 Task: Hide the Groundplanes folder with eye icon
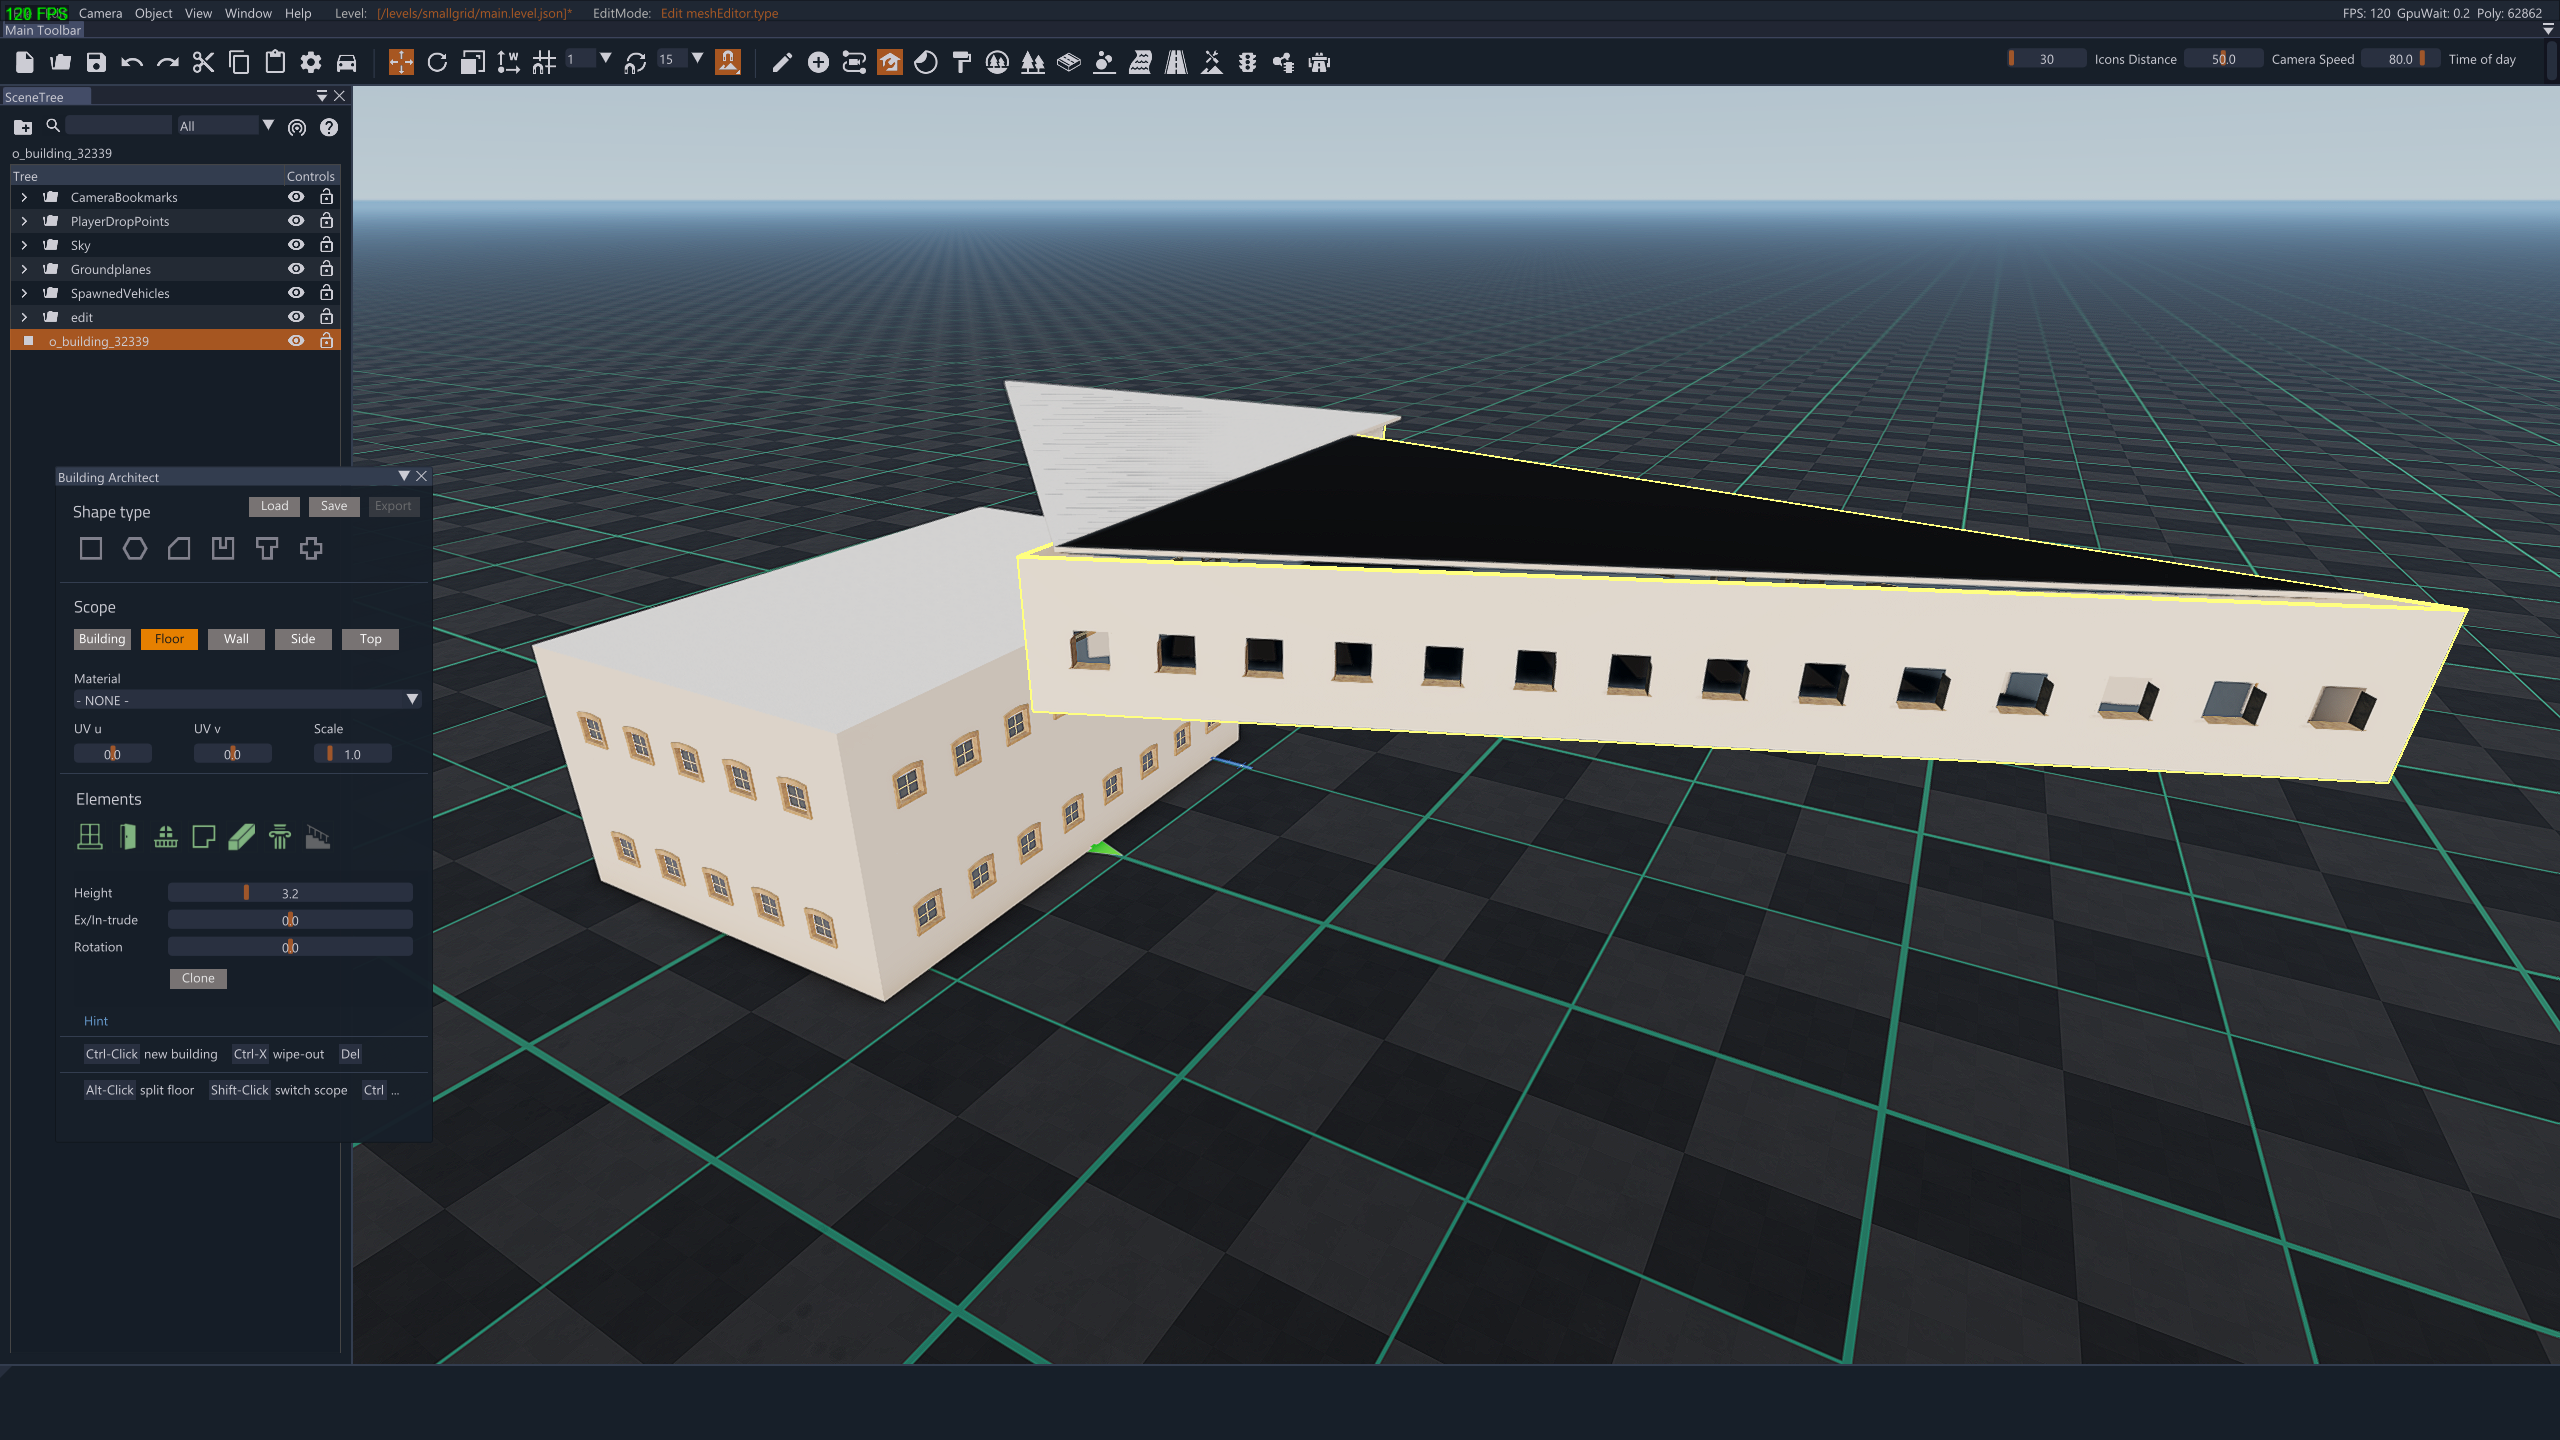coord(296,269)
